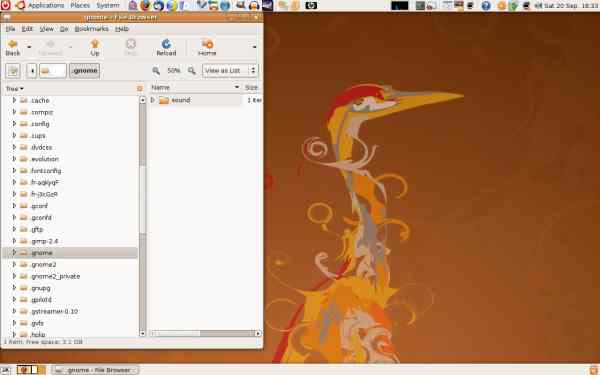Open the Edit menu

click(x=27, y=29)
